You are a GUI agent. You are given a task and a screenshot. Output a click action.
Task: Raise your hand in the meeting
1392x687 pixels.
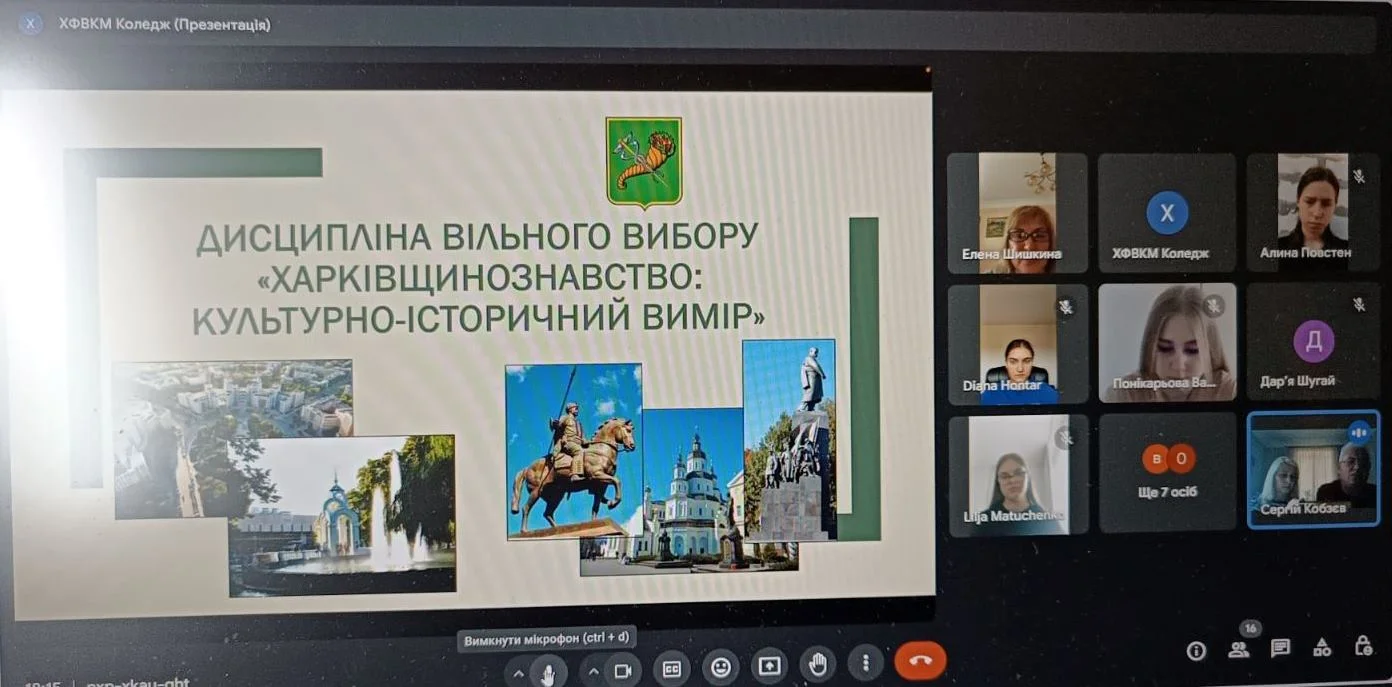818,664
